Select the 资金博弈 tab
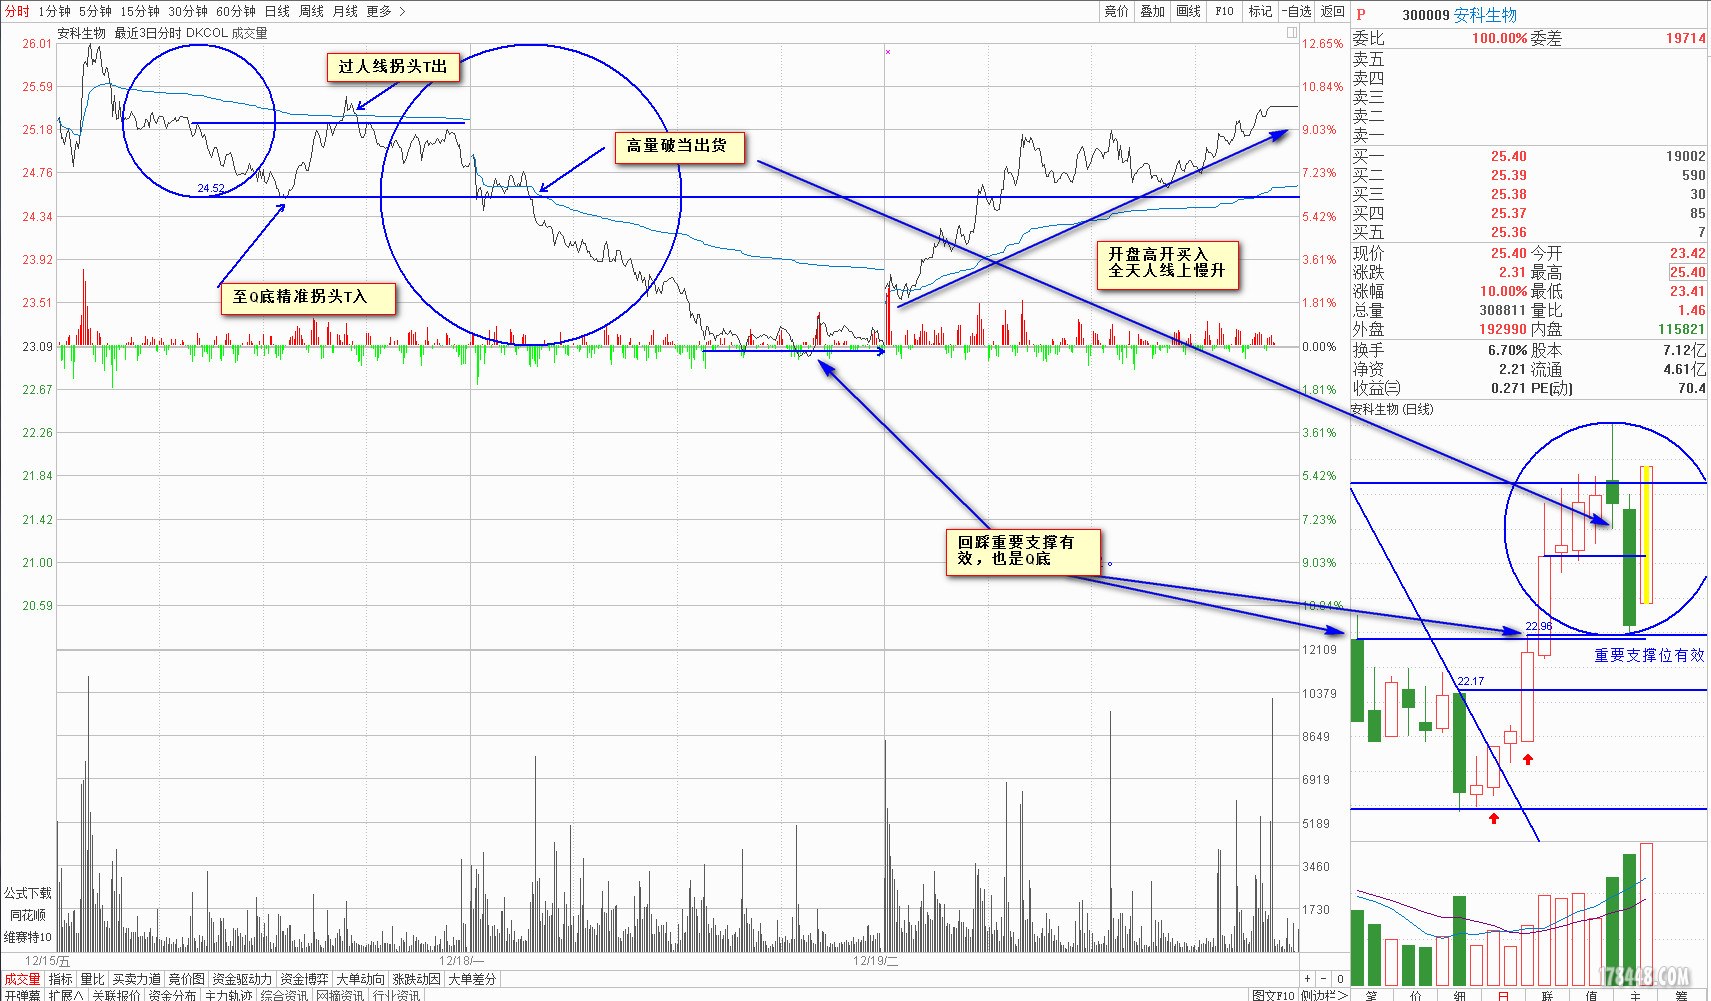Image resolution: width=1711 pixels, height=1001 pixels. pos(304,979)
